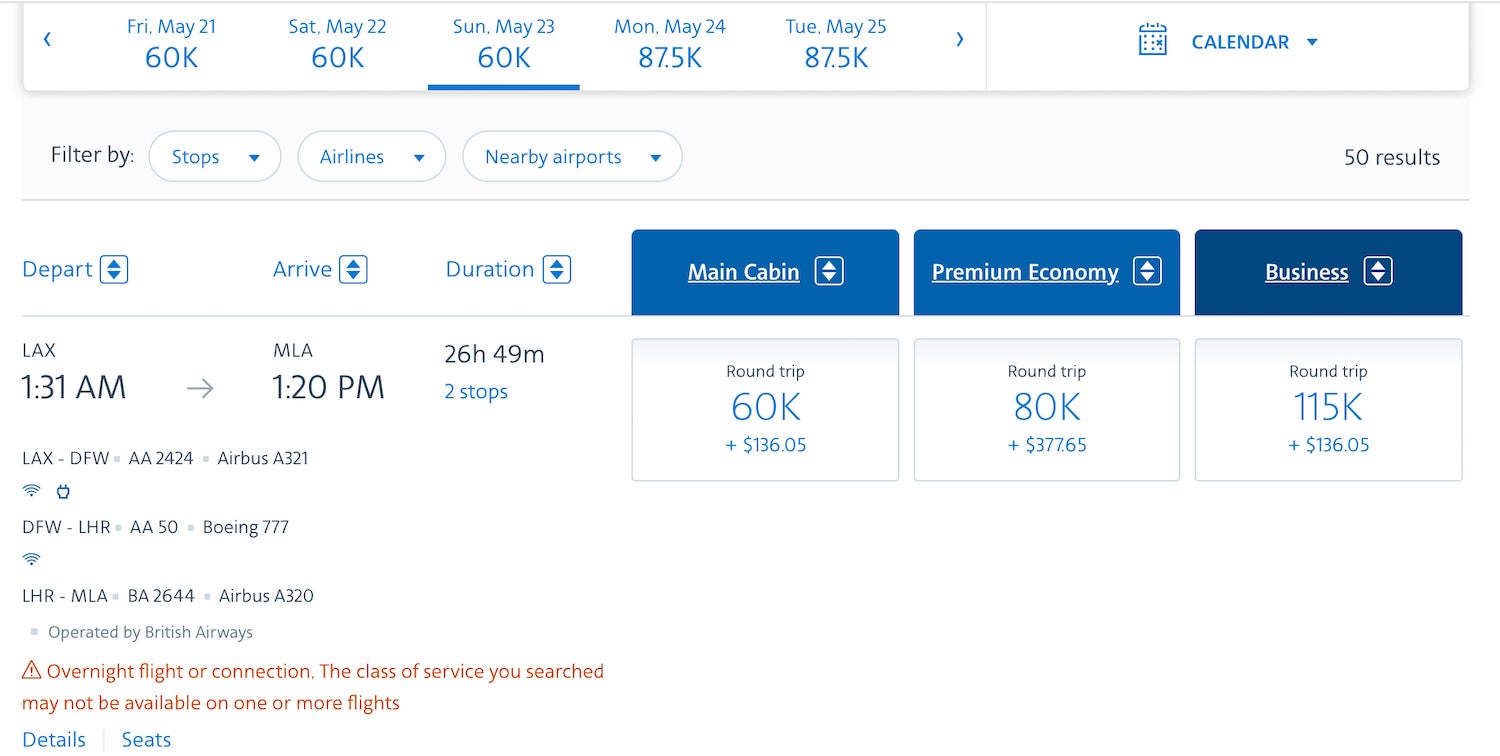Click the Depart column sort arrows
This screenshot has height=756, width=1500.
pyautogui.click(x=114, y=268)
